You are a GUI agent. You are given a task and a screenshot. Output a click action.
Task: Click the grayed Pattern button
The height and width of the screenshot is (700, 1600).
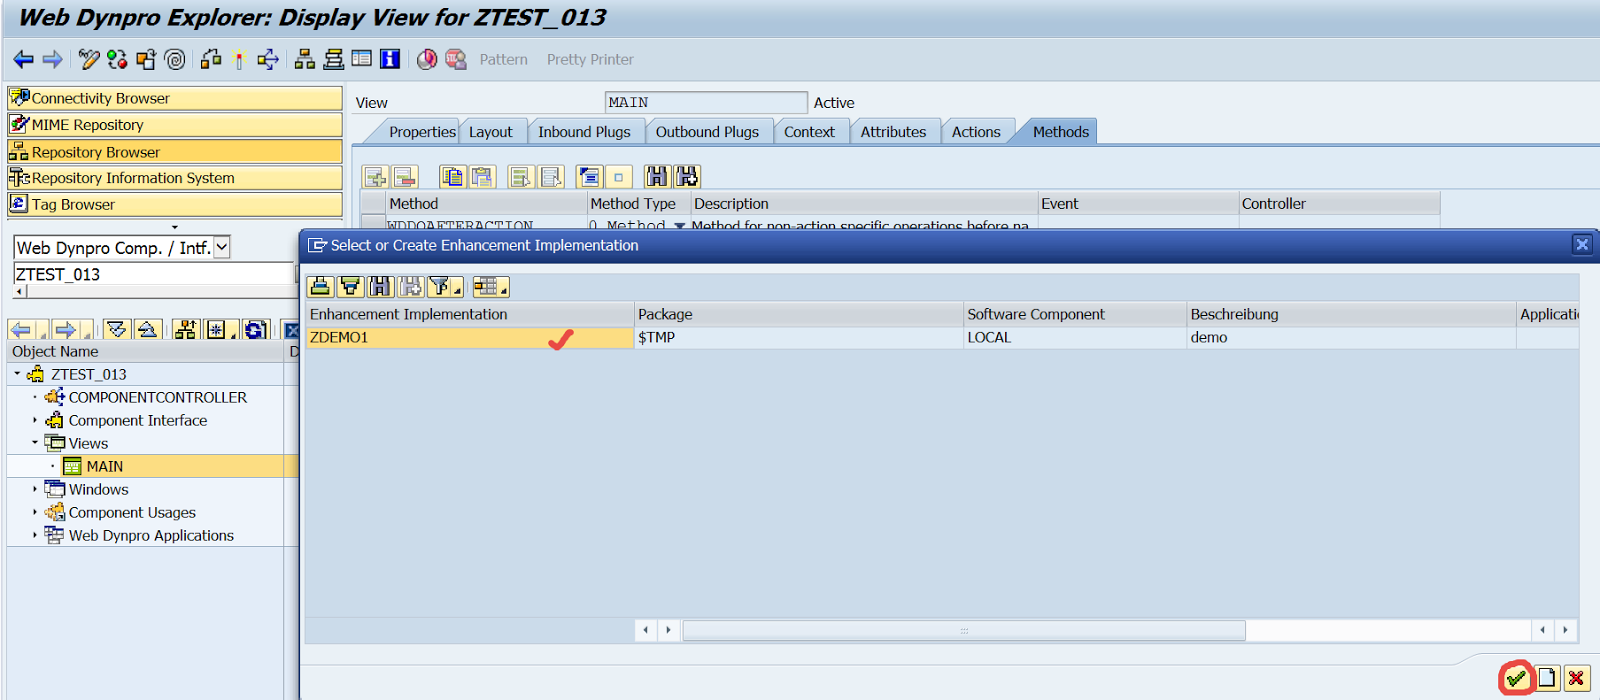503,60
